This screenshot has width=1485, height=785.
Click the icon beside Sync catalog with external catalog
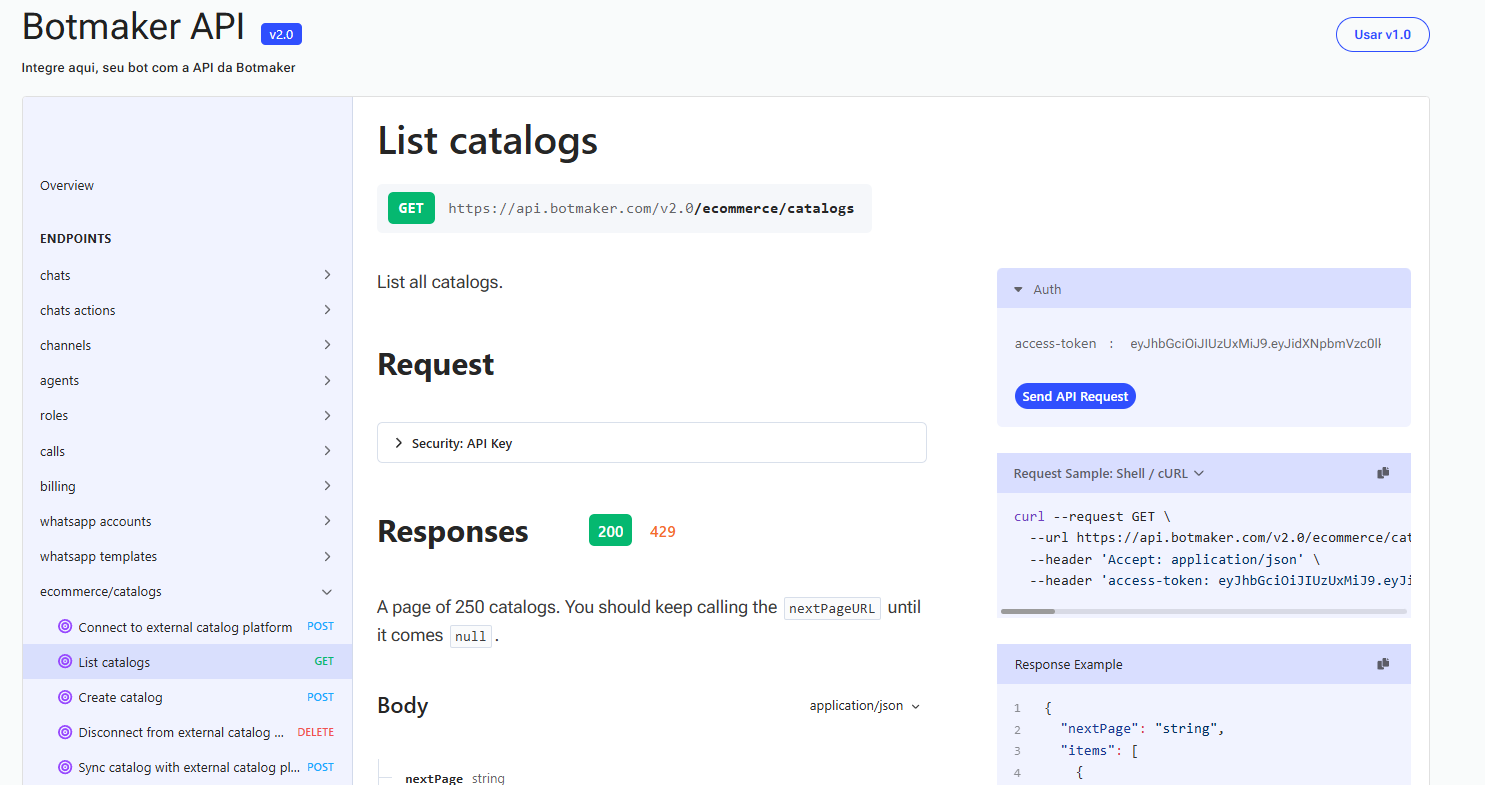[65, 767]
